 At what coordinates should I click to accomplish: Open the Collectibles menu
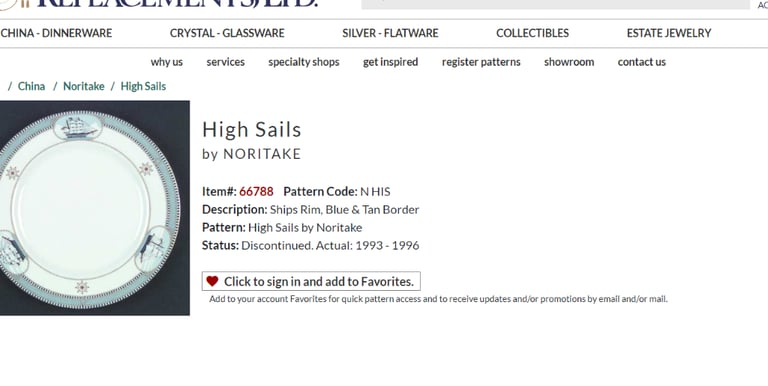(x=532, y=33)
